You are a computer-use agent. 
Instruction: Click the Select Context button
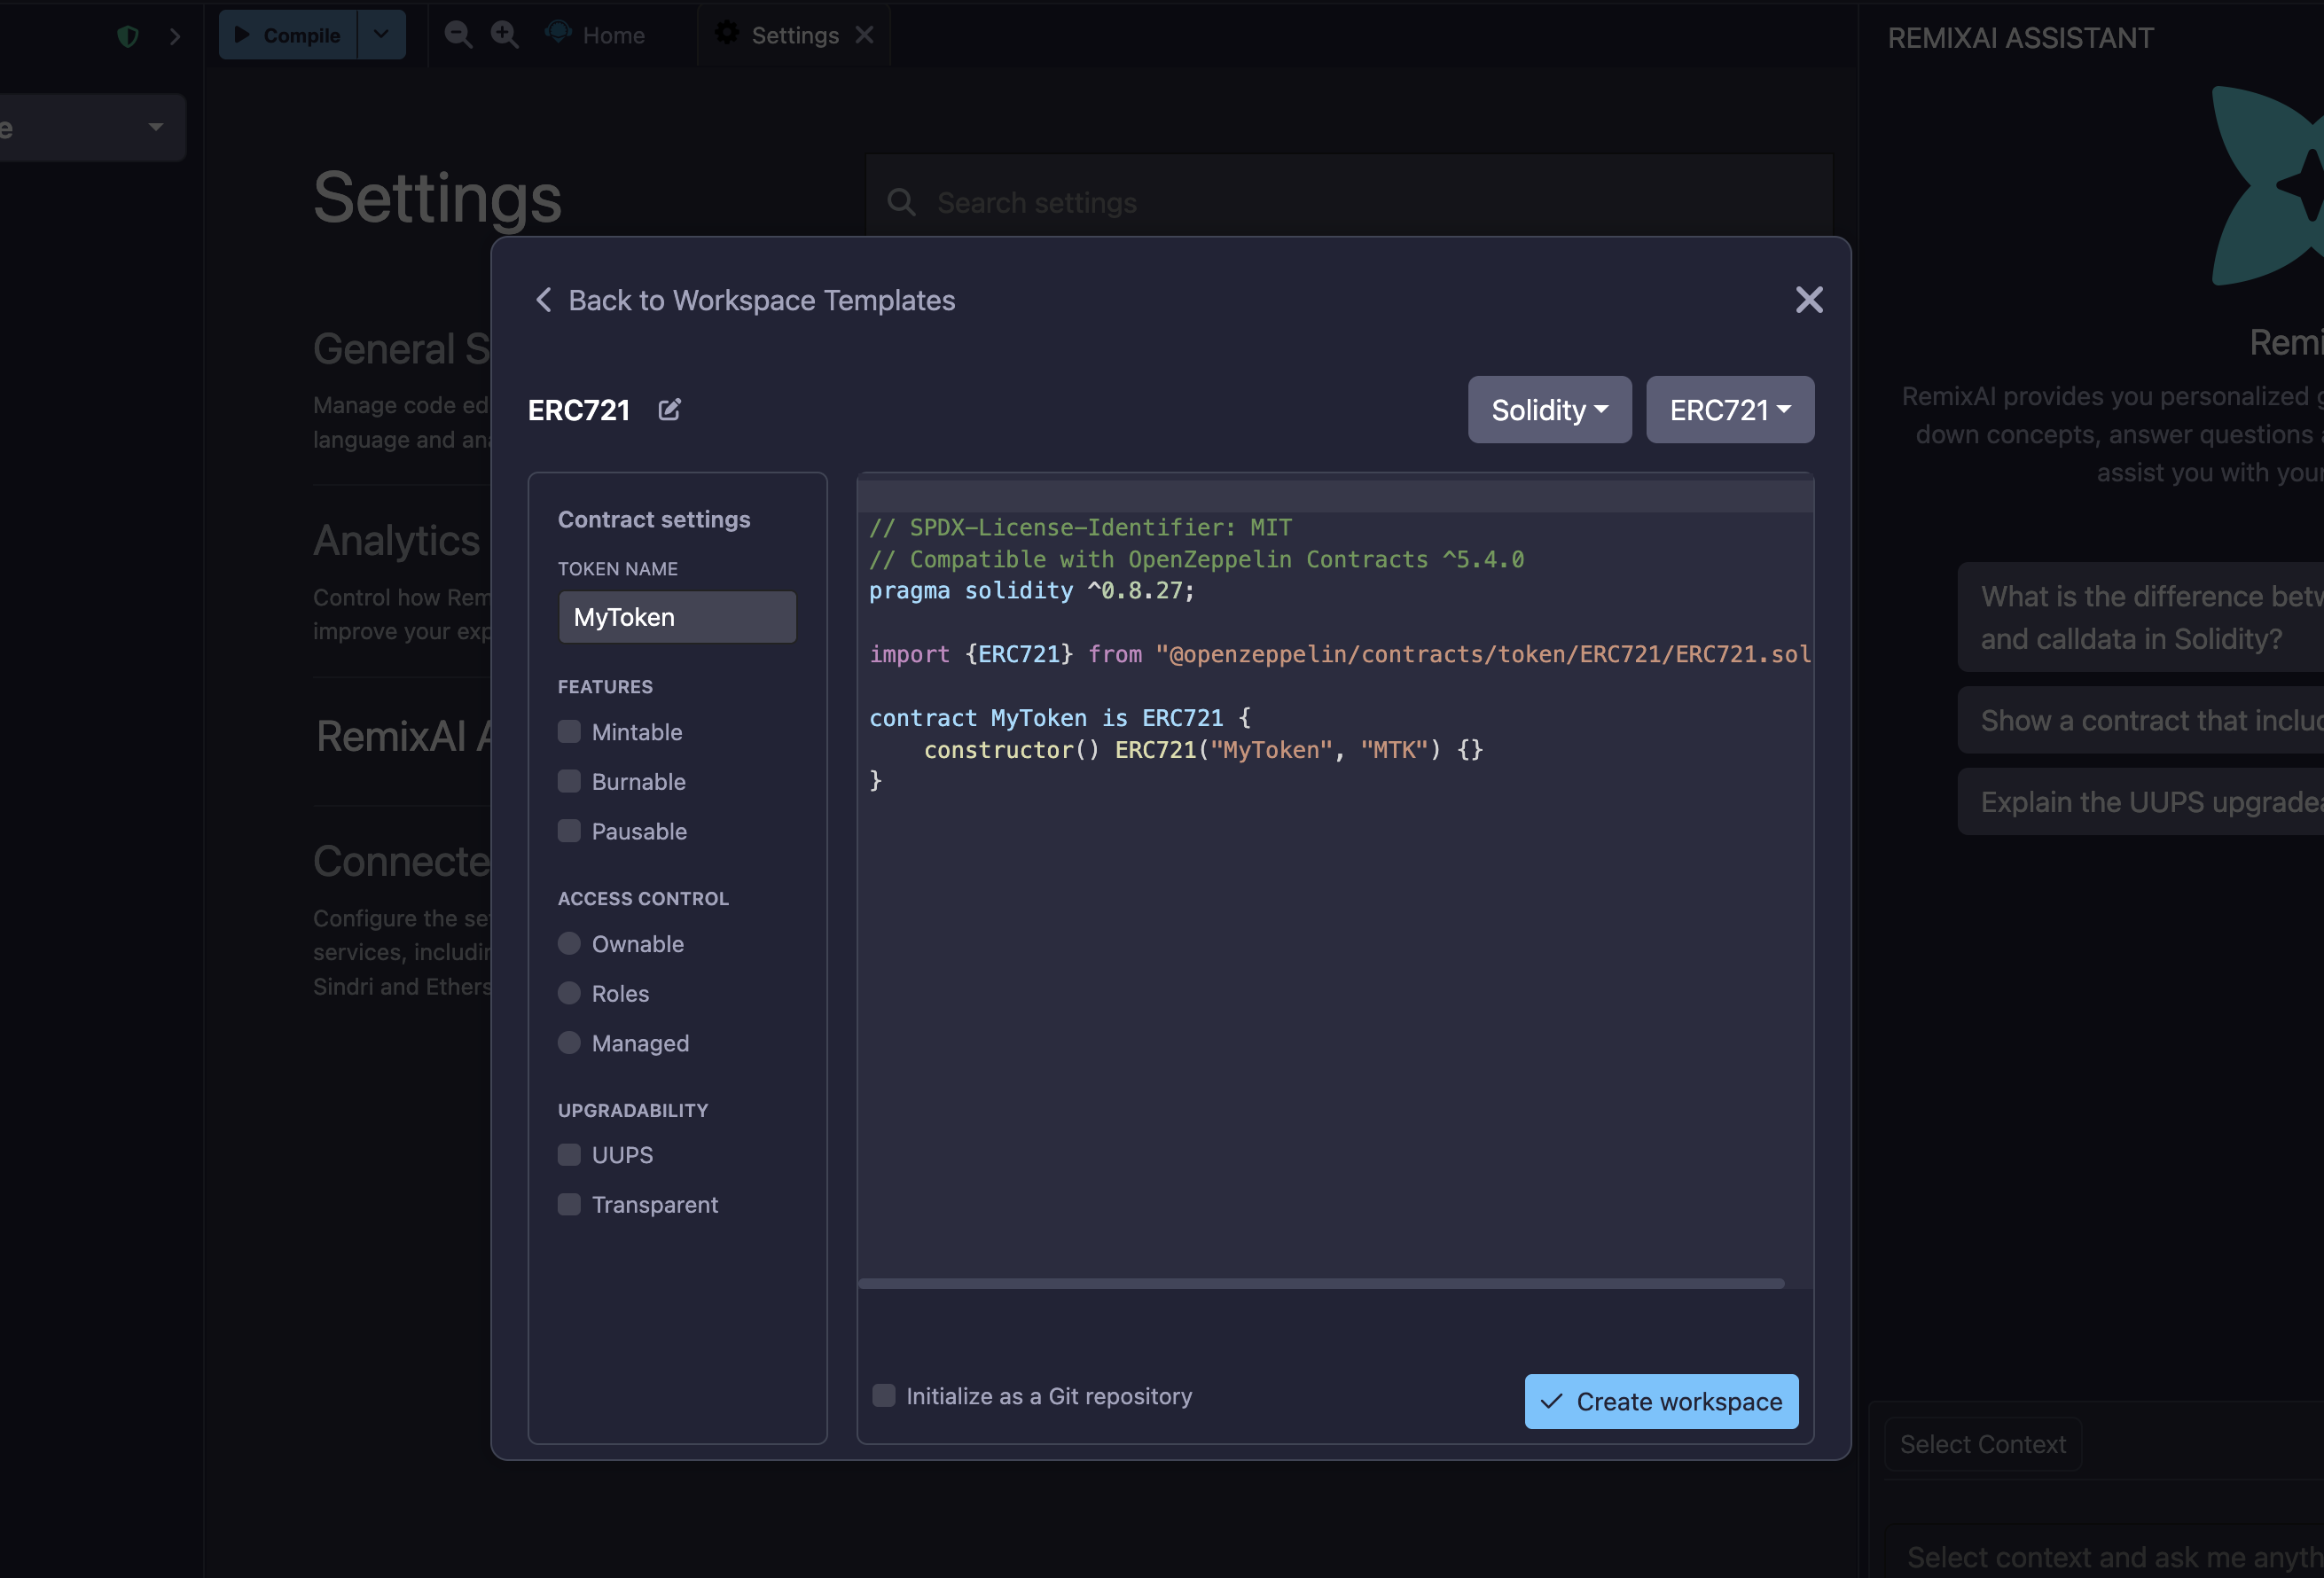[x=1982, y=1445]
